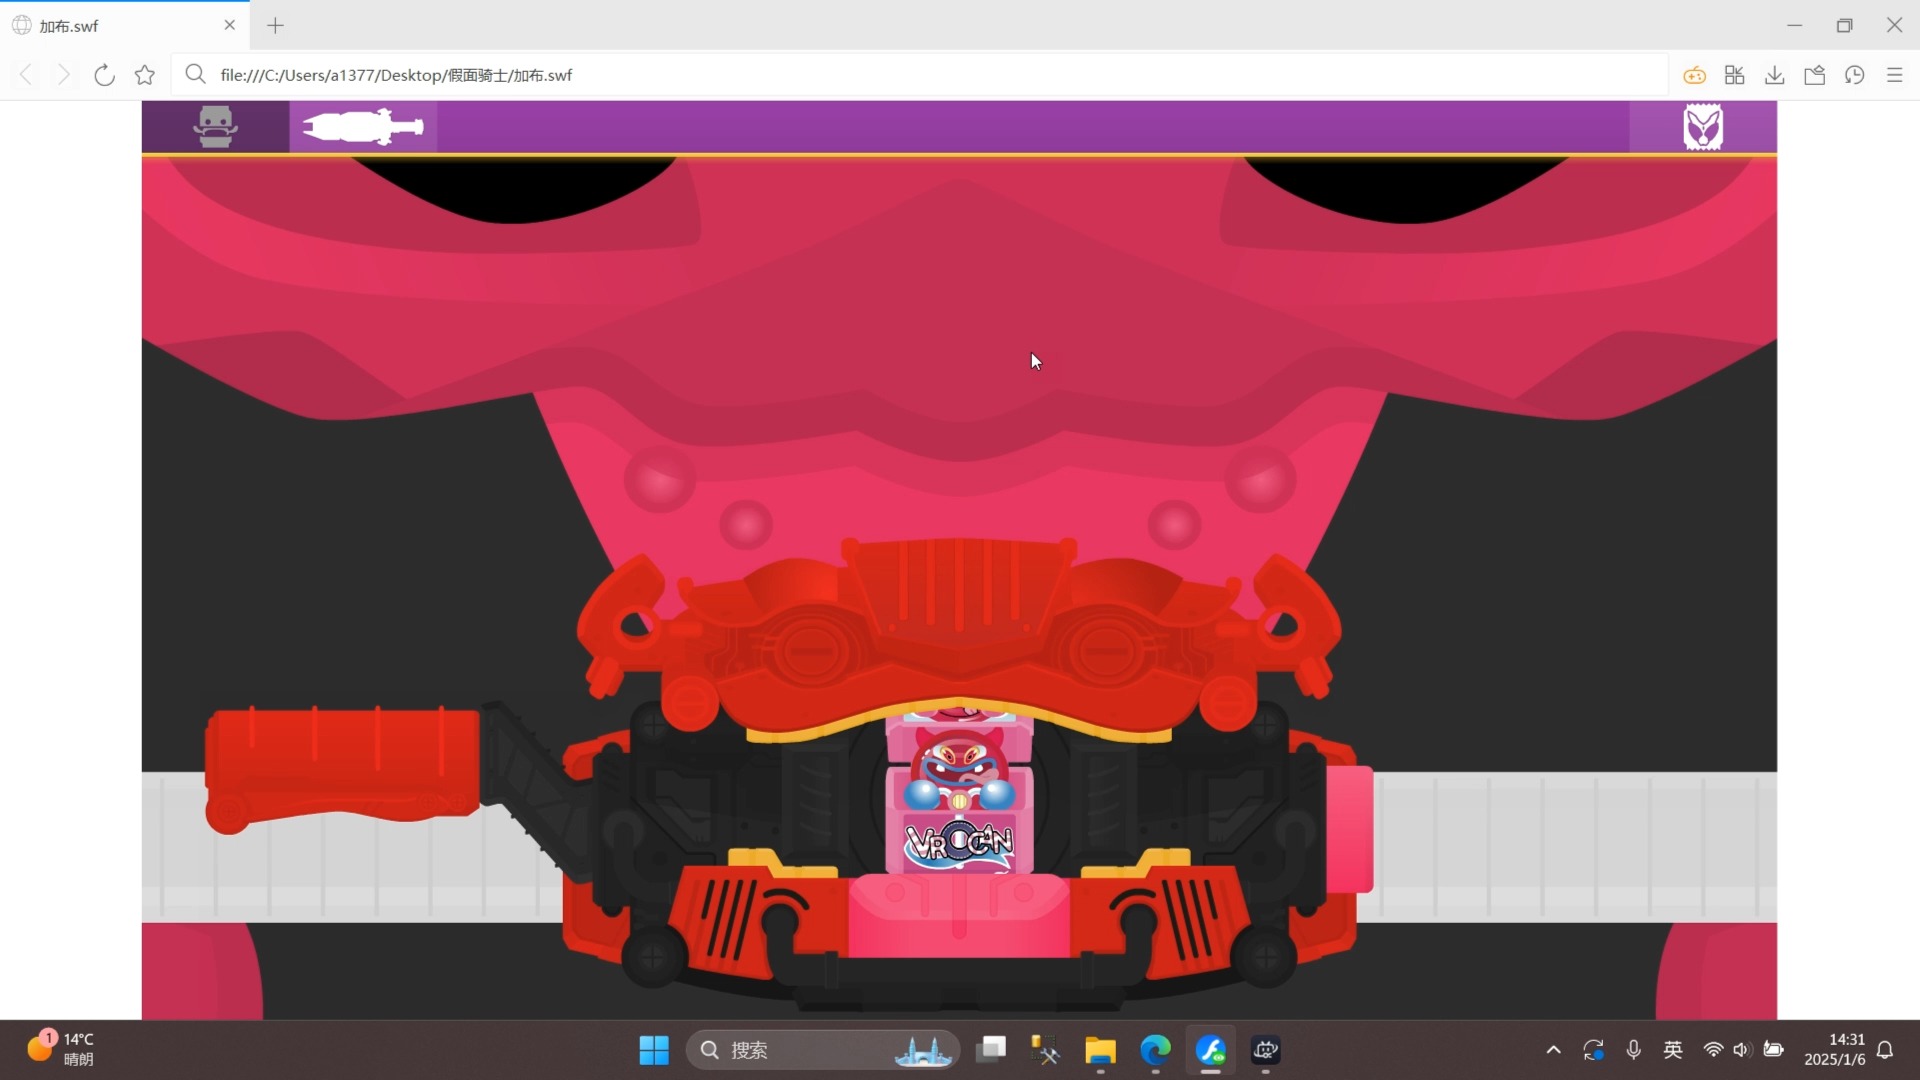Open the notifications bell
The height and width of the screenshot is (1080, 1920).
[1885, 1050]
